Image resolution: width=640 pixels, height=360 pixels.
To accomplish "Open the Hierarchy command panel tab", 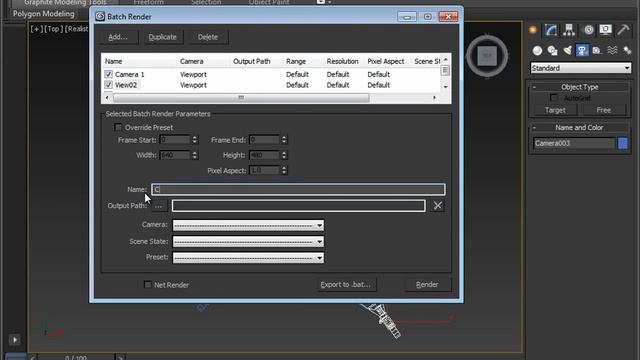I will click(569, 30).
